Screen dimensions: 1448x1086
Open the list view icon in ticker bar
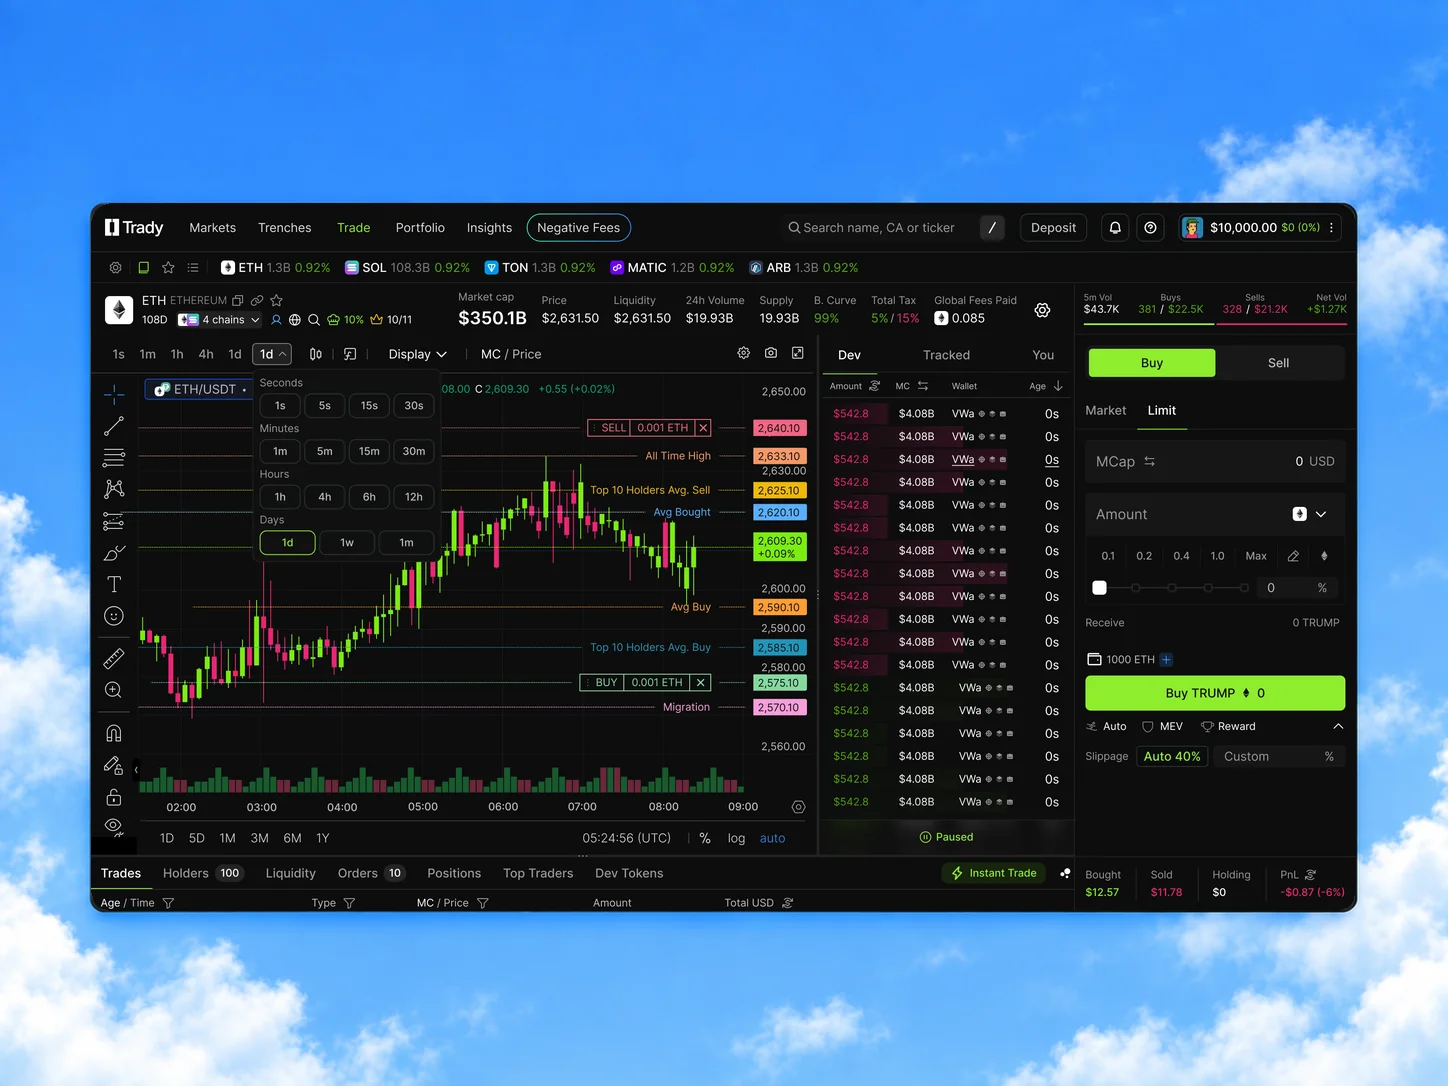[193, 267]
